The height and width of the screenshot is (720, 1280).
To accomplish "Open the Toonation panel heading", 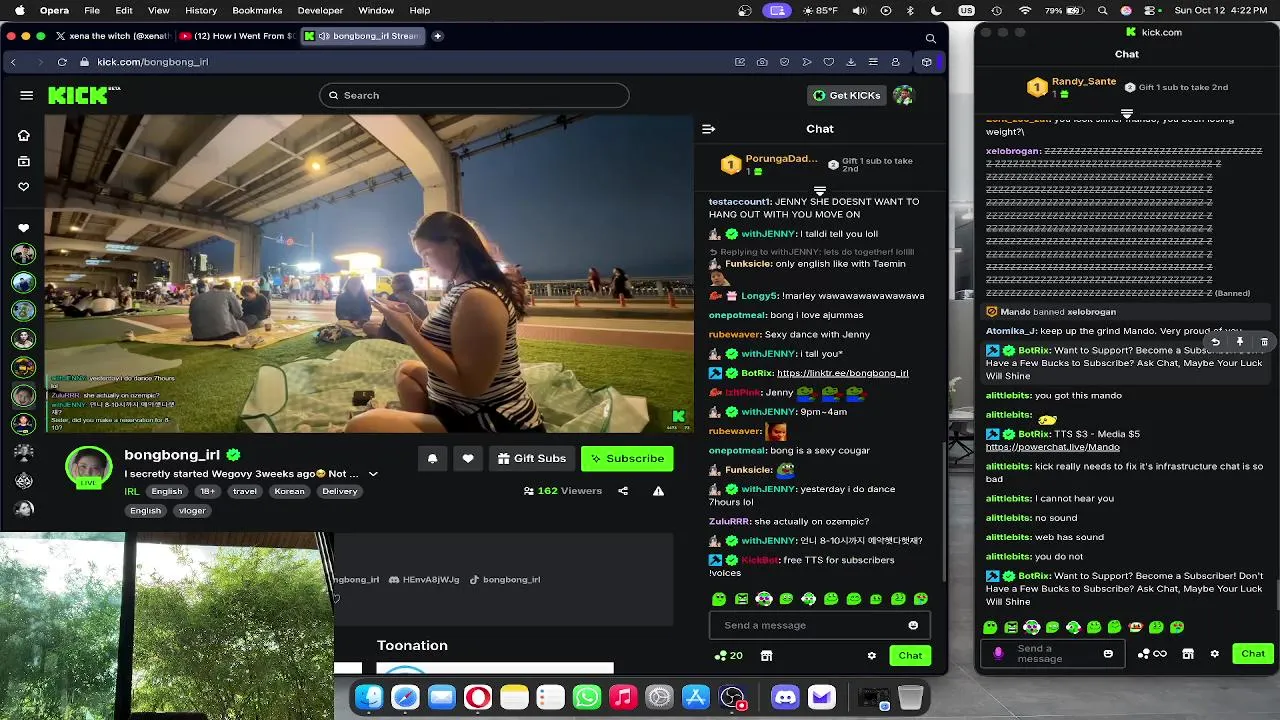I will [412, 646].
